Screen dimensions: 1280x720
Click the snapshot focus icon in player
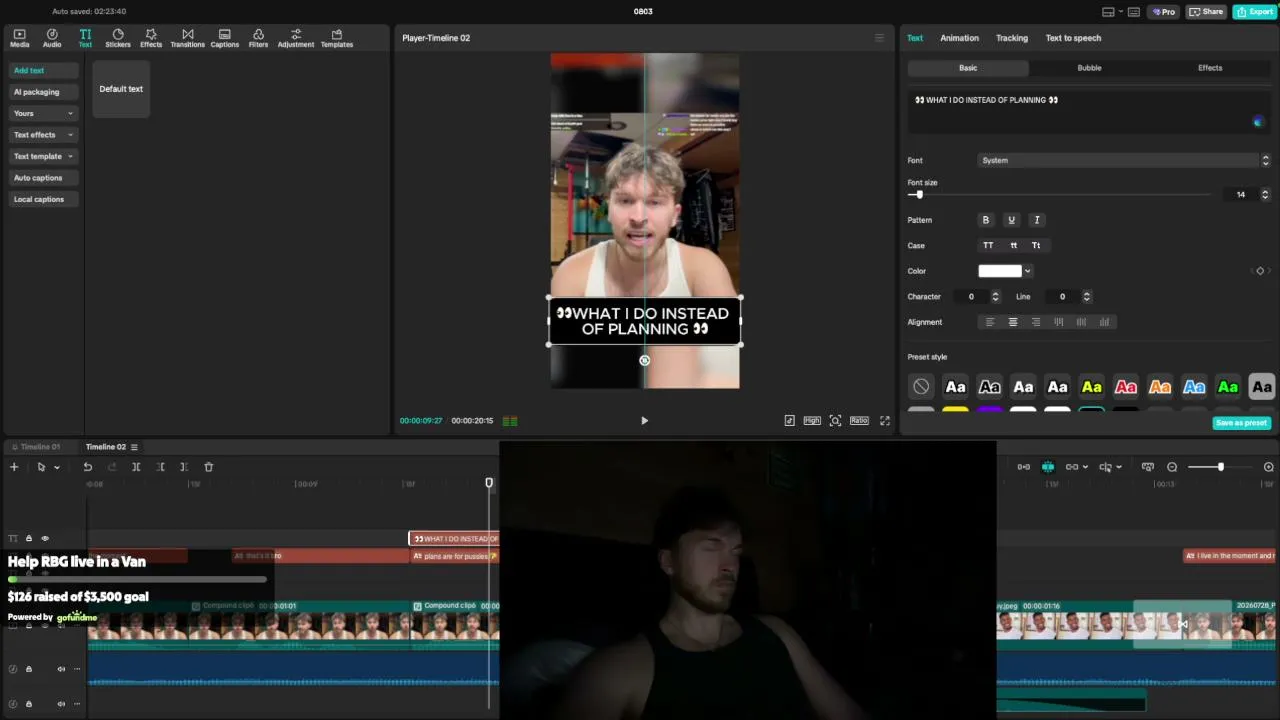pos(835,421)
